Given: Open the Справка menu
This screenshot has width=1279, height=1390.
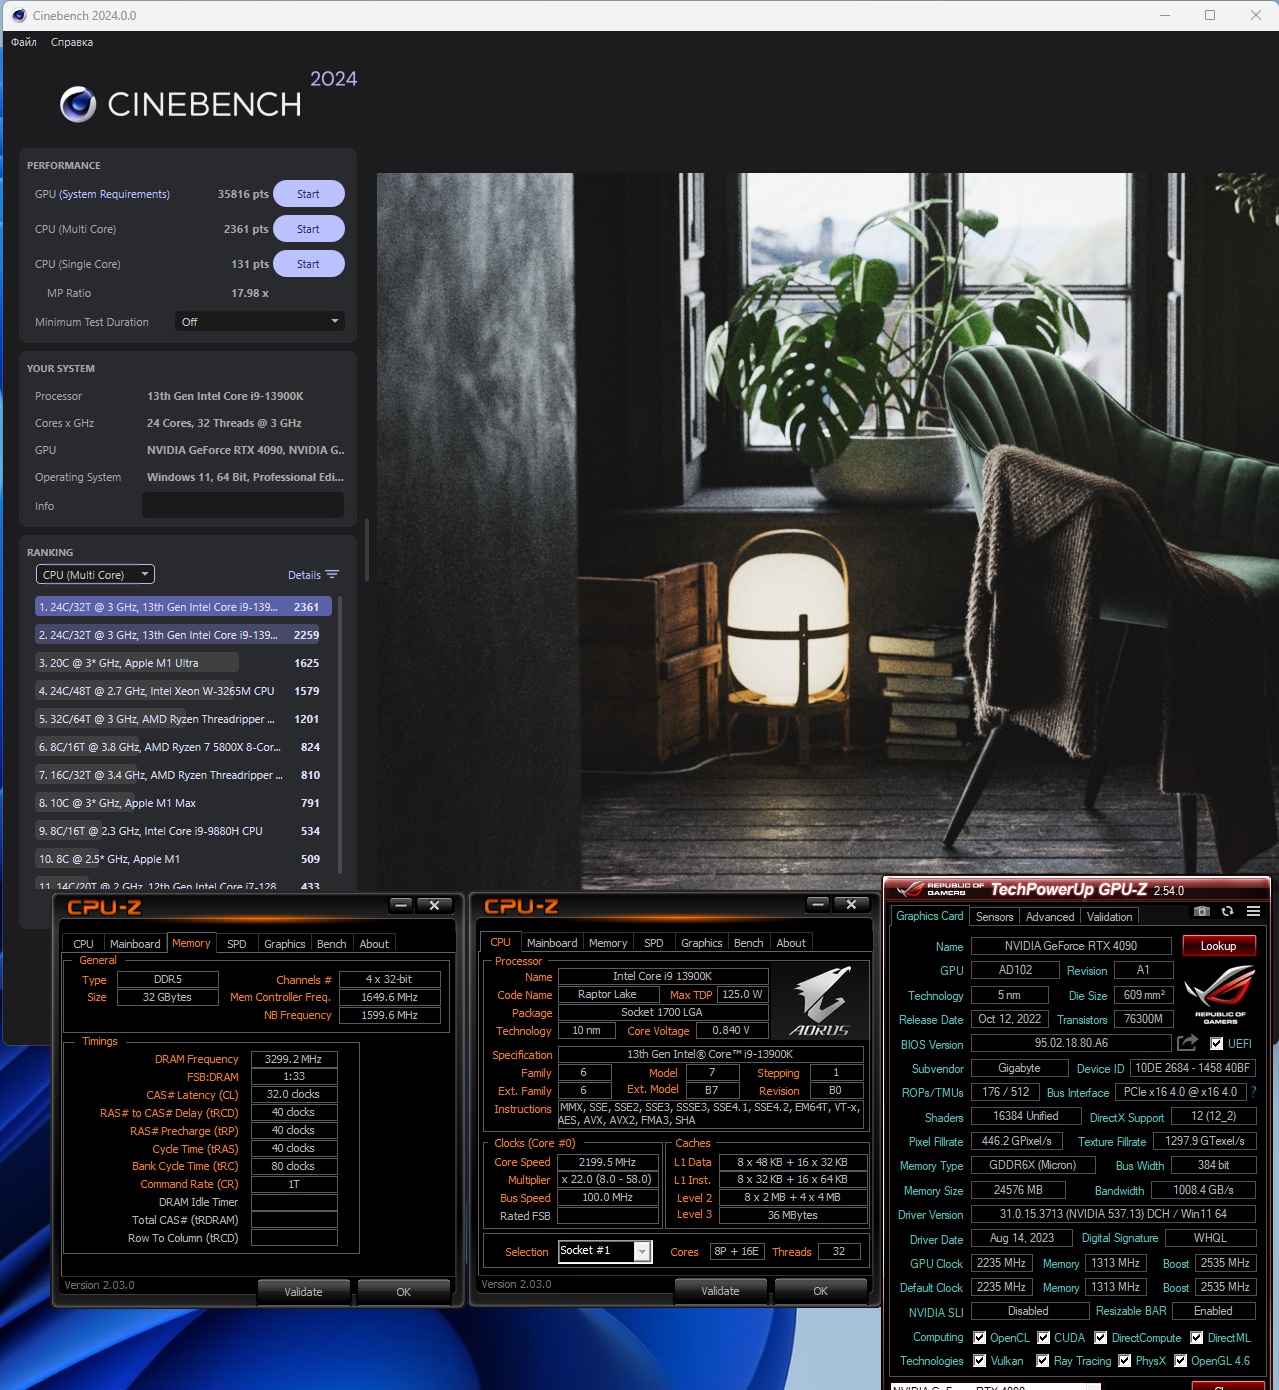Looking at the screenshot, I should tap(72, 42).
